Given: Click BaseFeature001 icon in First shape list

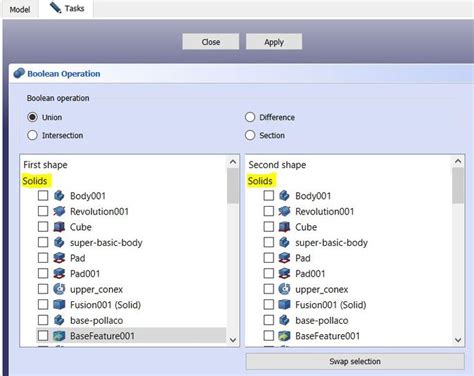Looking at the screenshot, I should (x=59, y=336).
